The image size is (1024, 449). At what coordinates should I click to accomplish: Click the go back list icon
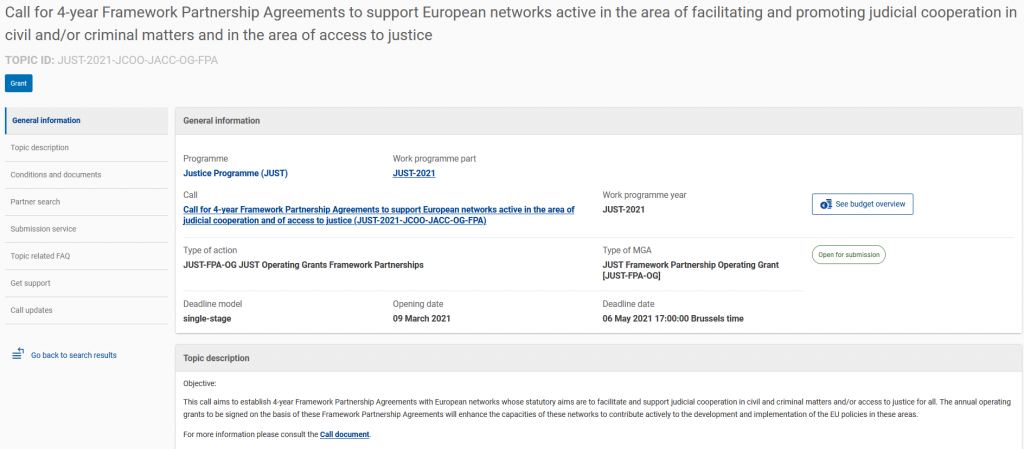[18, 354]
